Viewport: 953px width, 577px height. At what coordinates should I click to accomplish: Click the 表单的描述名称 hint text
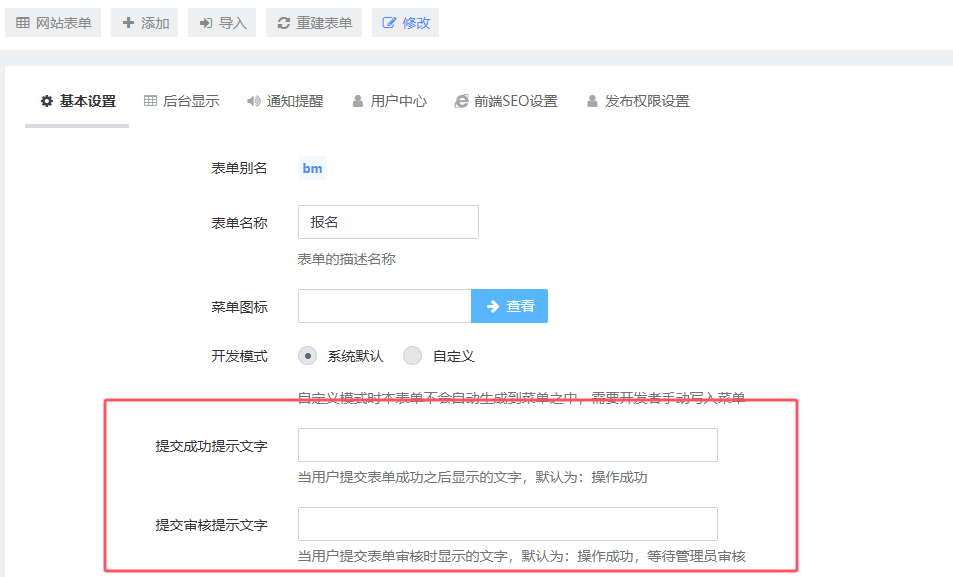[347, 259]
